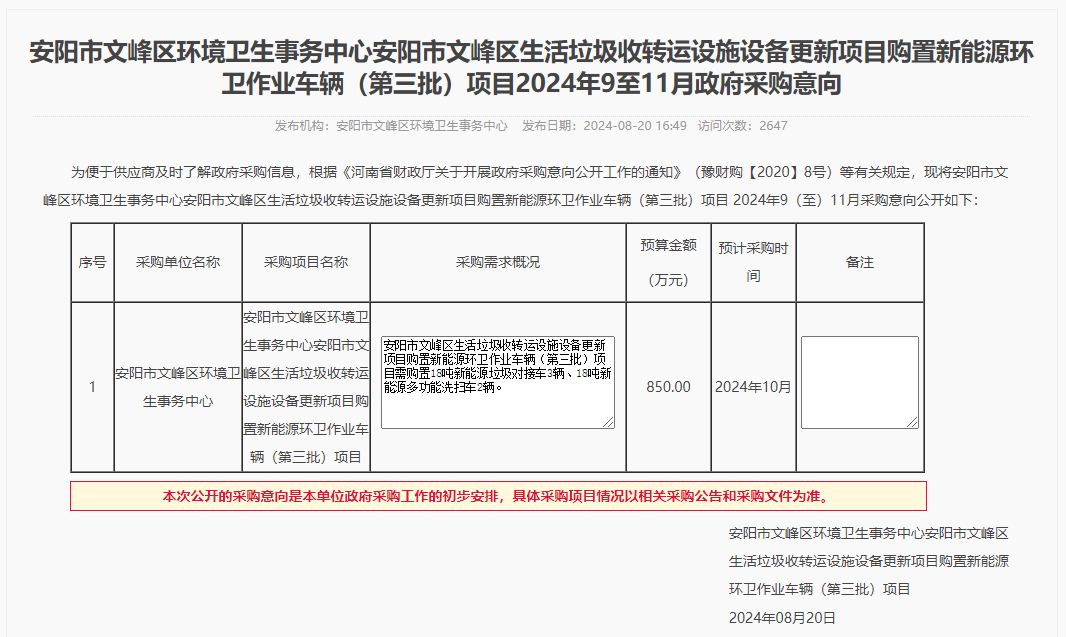The height and width of the screenshot is (637, 1066).
Task: Click the 预计采购时间 column header
Action: [x=753, y=262]
